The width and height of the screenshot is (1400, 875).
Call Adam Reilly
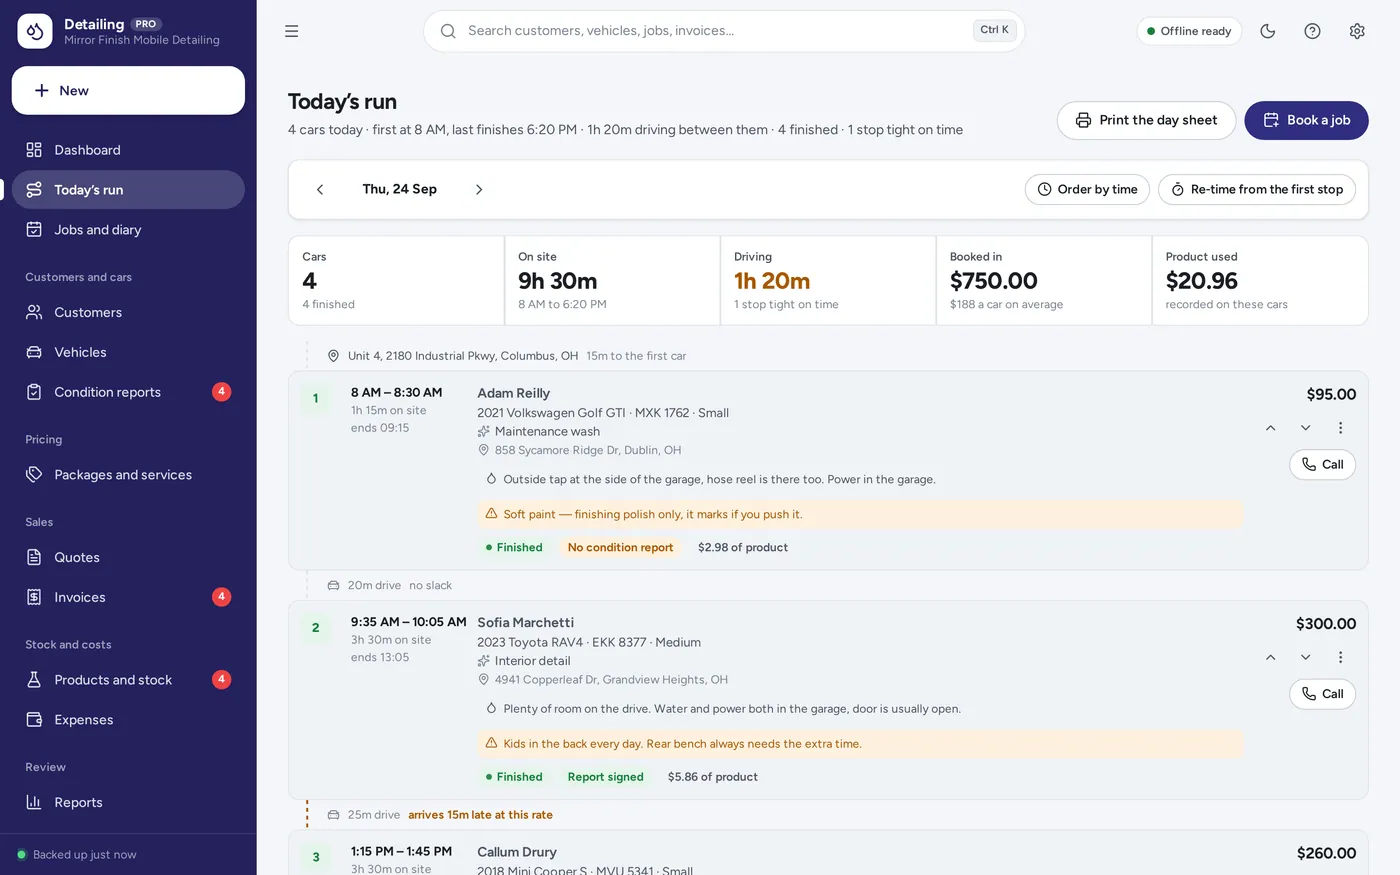pyautogui.click(x=1322, y=464)
